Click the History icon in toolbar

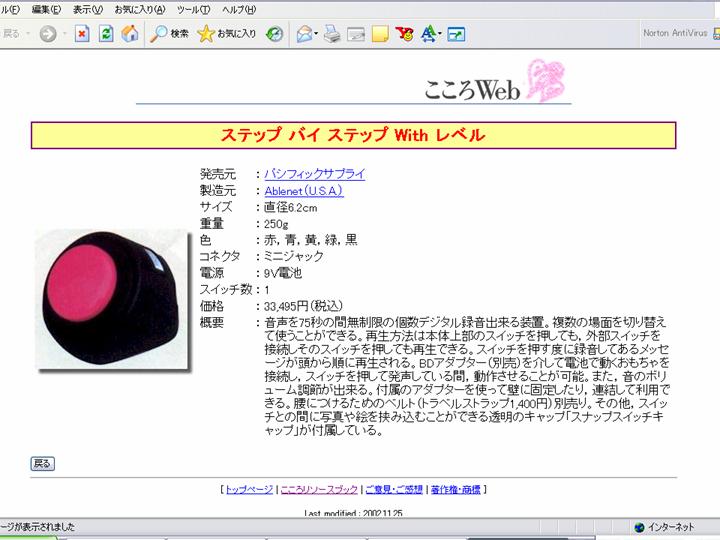pyautogui.click(x=275, y=34)
